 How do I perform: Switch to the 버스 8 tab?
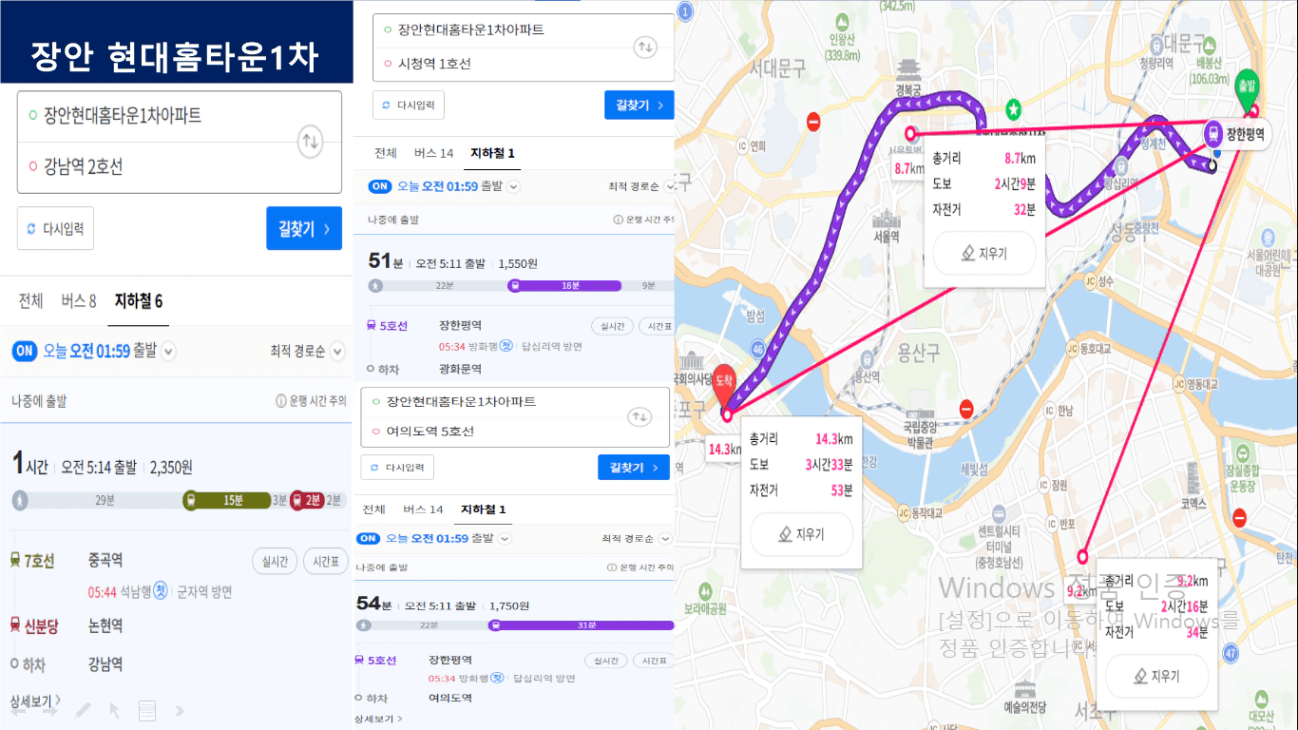(79, 301)
